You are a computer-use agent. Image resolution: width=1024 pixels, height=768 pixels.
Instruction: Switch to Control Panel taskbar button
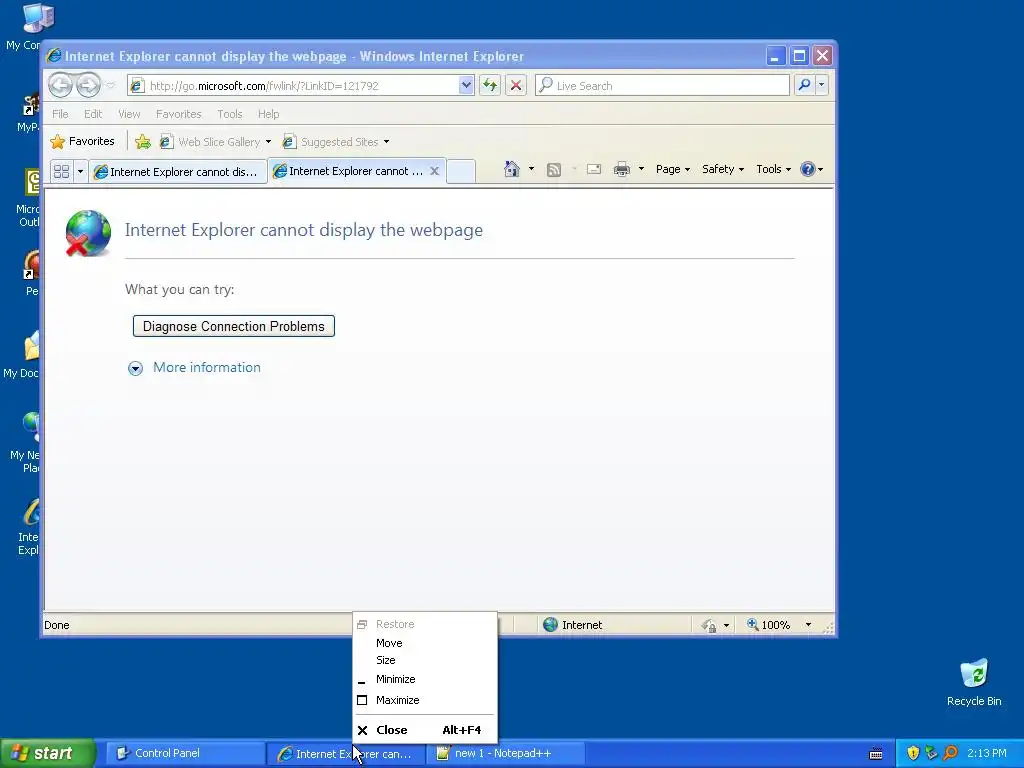click(185, 753)
